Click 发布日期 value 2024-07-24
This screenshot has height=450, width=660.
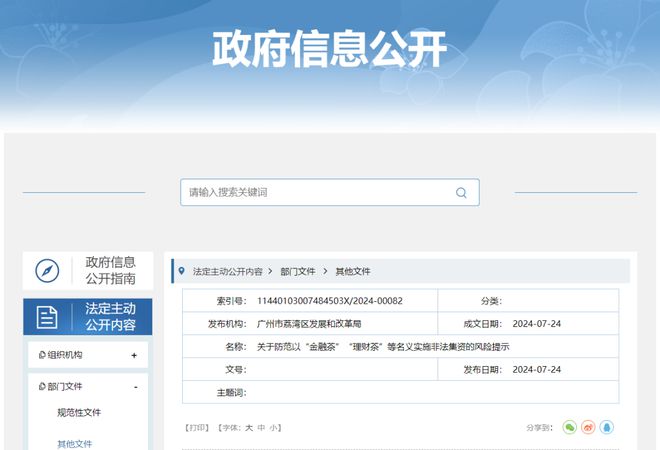pyautogui.click(x=537, y=370)
